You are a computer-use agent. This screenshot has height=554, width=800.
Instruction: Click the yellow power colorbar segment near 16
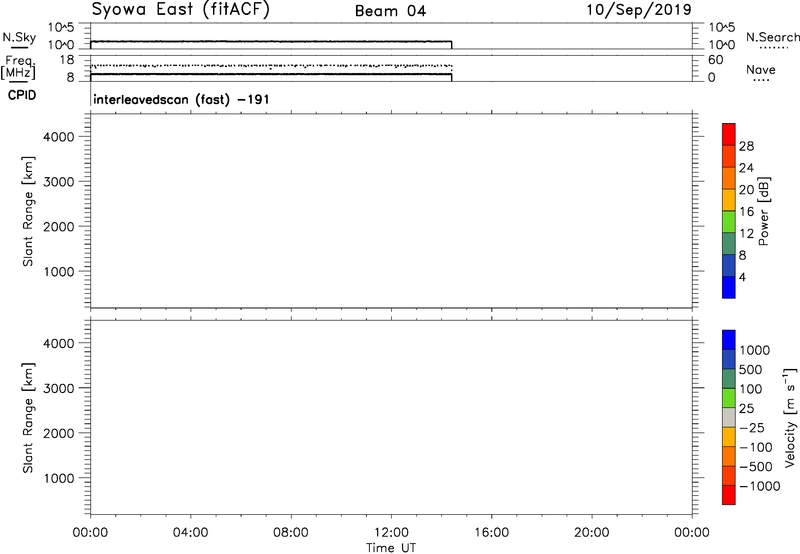(x=729, y=199)
